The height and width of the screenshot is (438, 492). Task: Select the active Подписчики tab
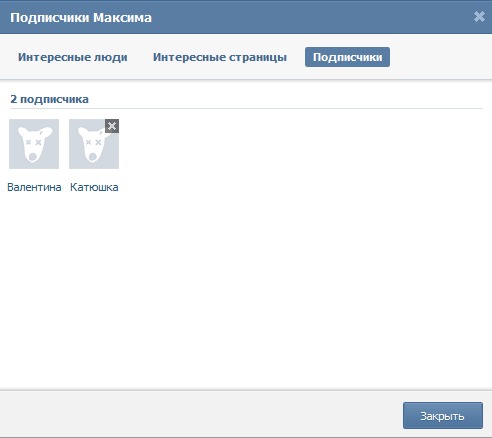tap(347, 57)
